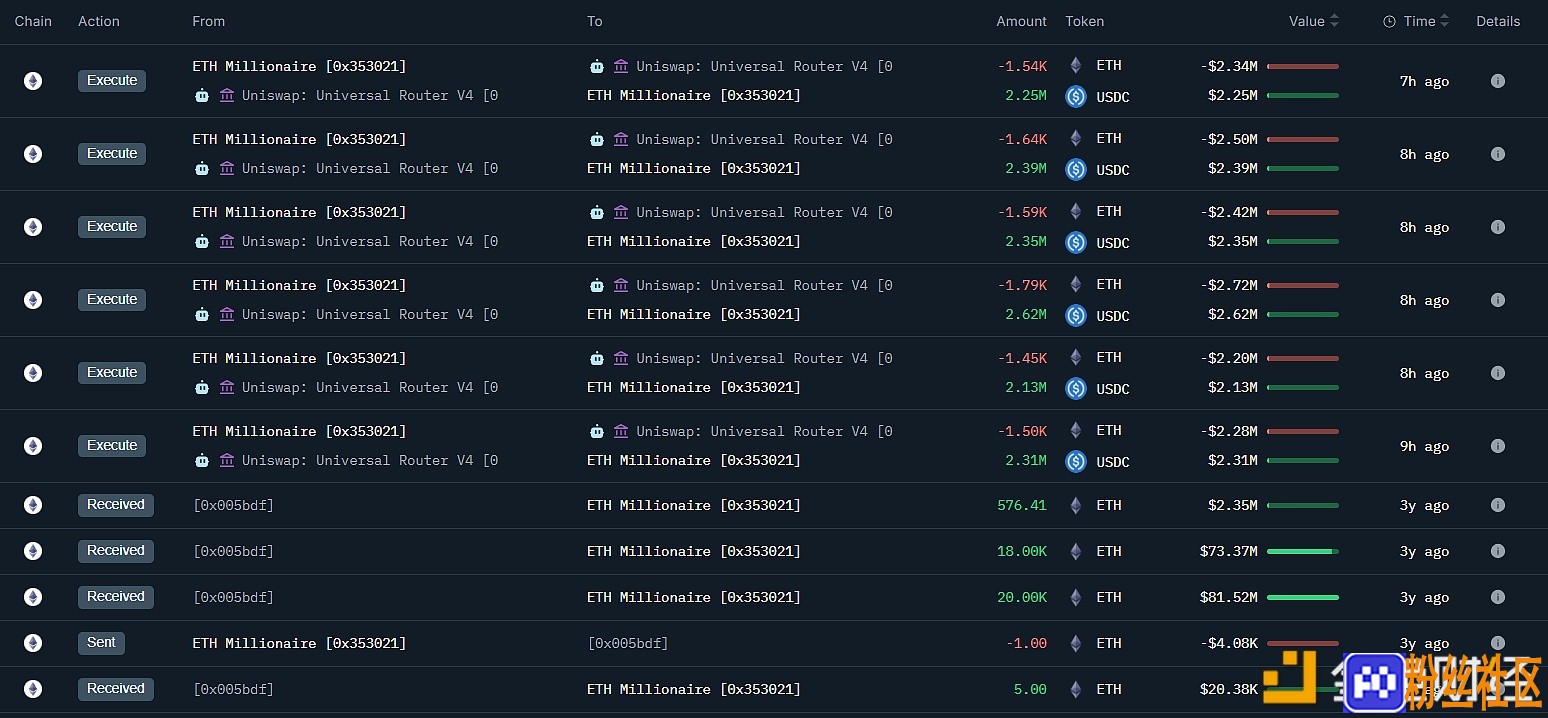Open details info icon for the -$2.50M transaction
This screenshot has width=1548, height=718.
tap(1497, 154)
